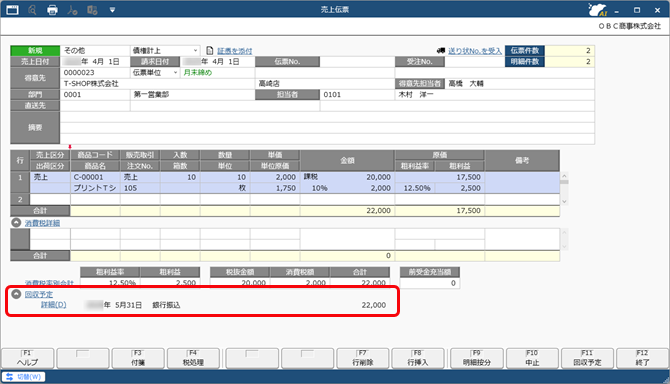Click the F3 付箋 button
Screen dimensions: 670x384
tap(138, 358)
